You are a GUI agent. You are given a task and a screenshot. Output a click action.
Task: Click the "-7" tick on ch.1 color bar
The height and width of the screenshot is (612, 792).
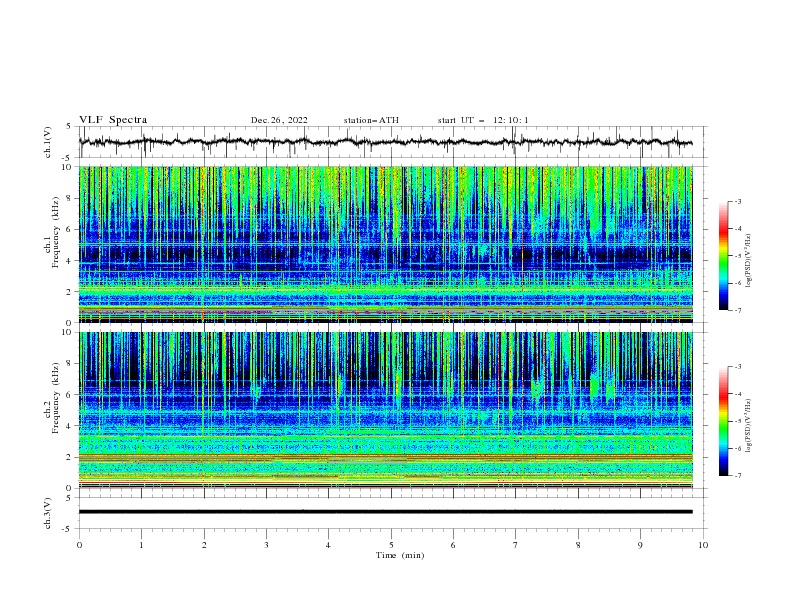click(738, 310)
